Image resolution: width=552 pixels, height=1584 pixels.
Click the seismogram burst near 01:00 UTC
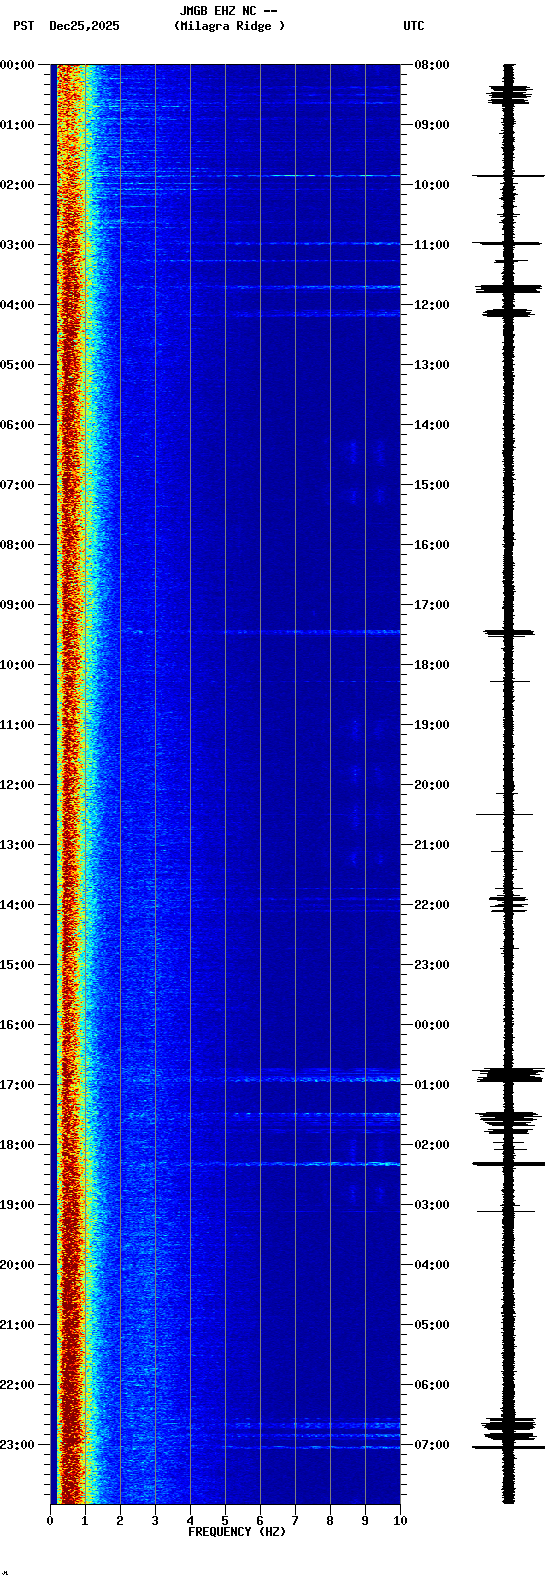click(x=509, y=1075)
